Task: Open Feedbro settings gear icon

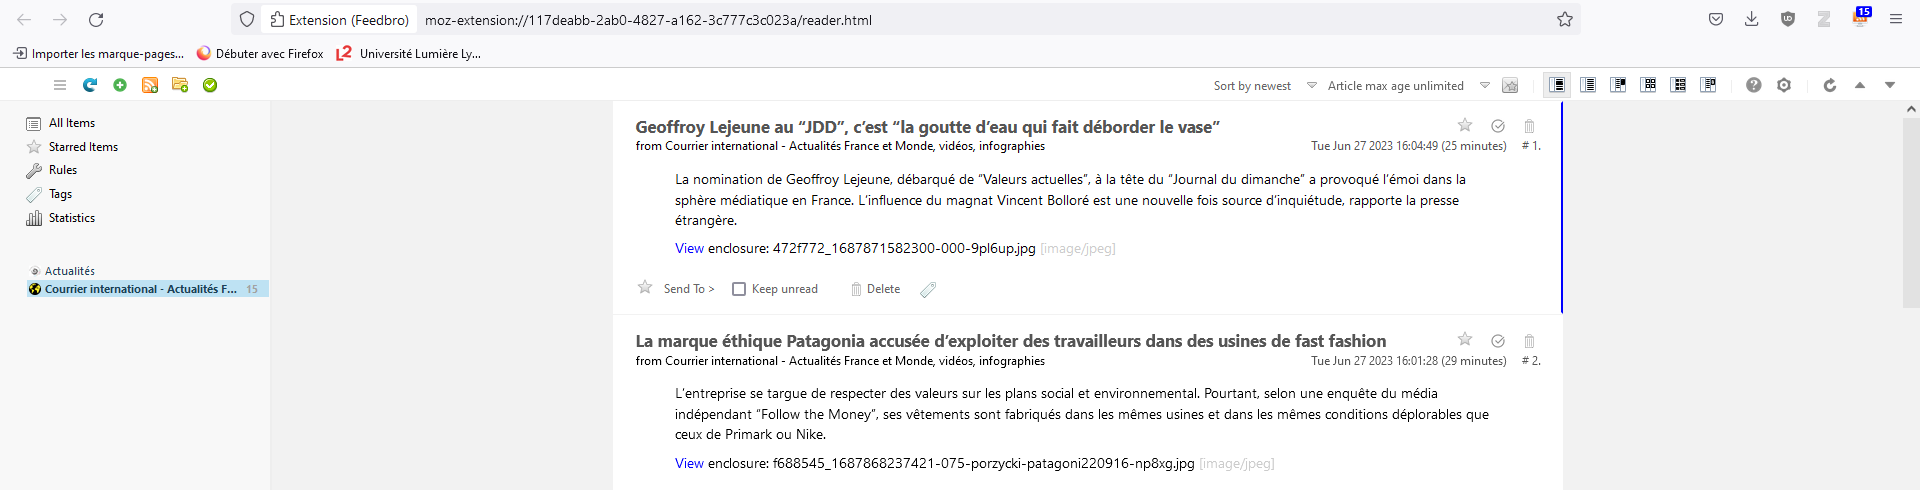Action: point(1784,85)
